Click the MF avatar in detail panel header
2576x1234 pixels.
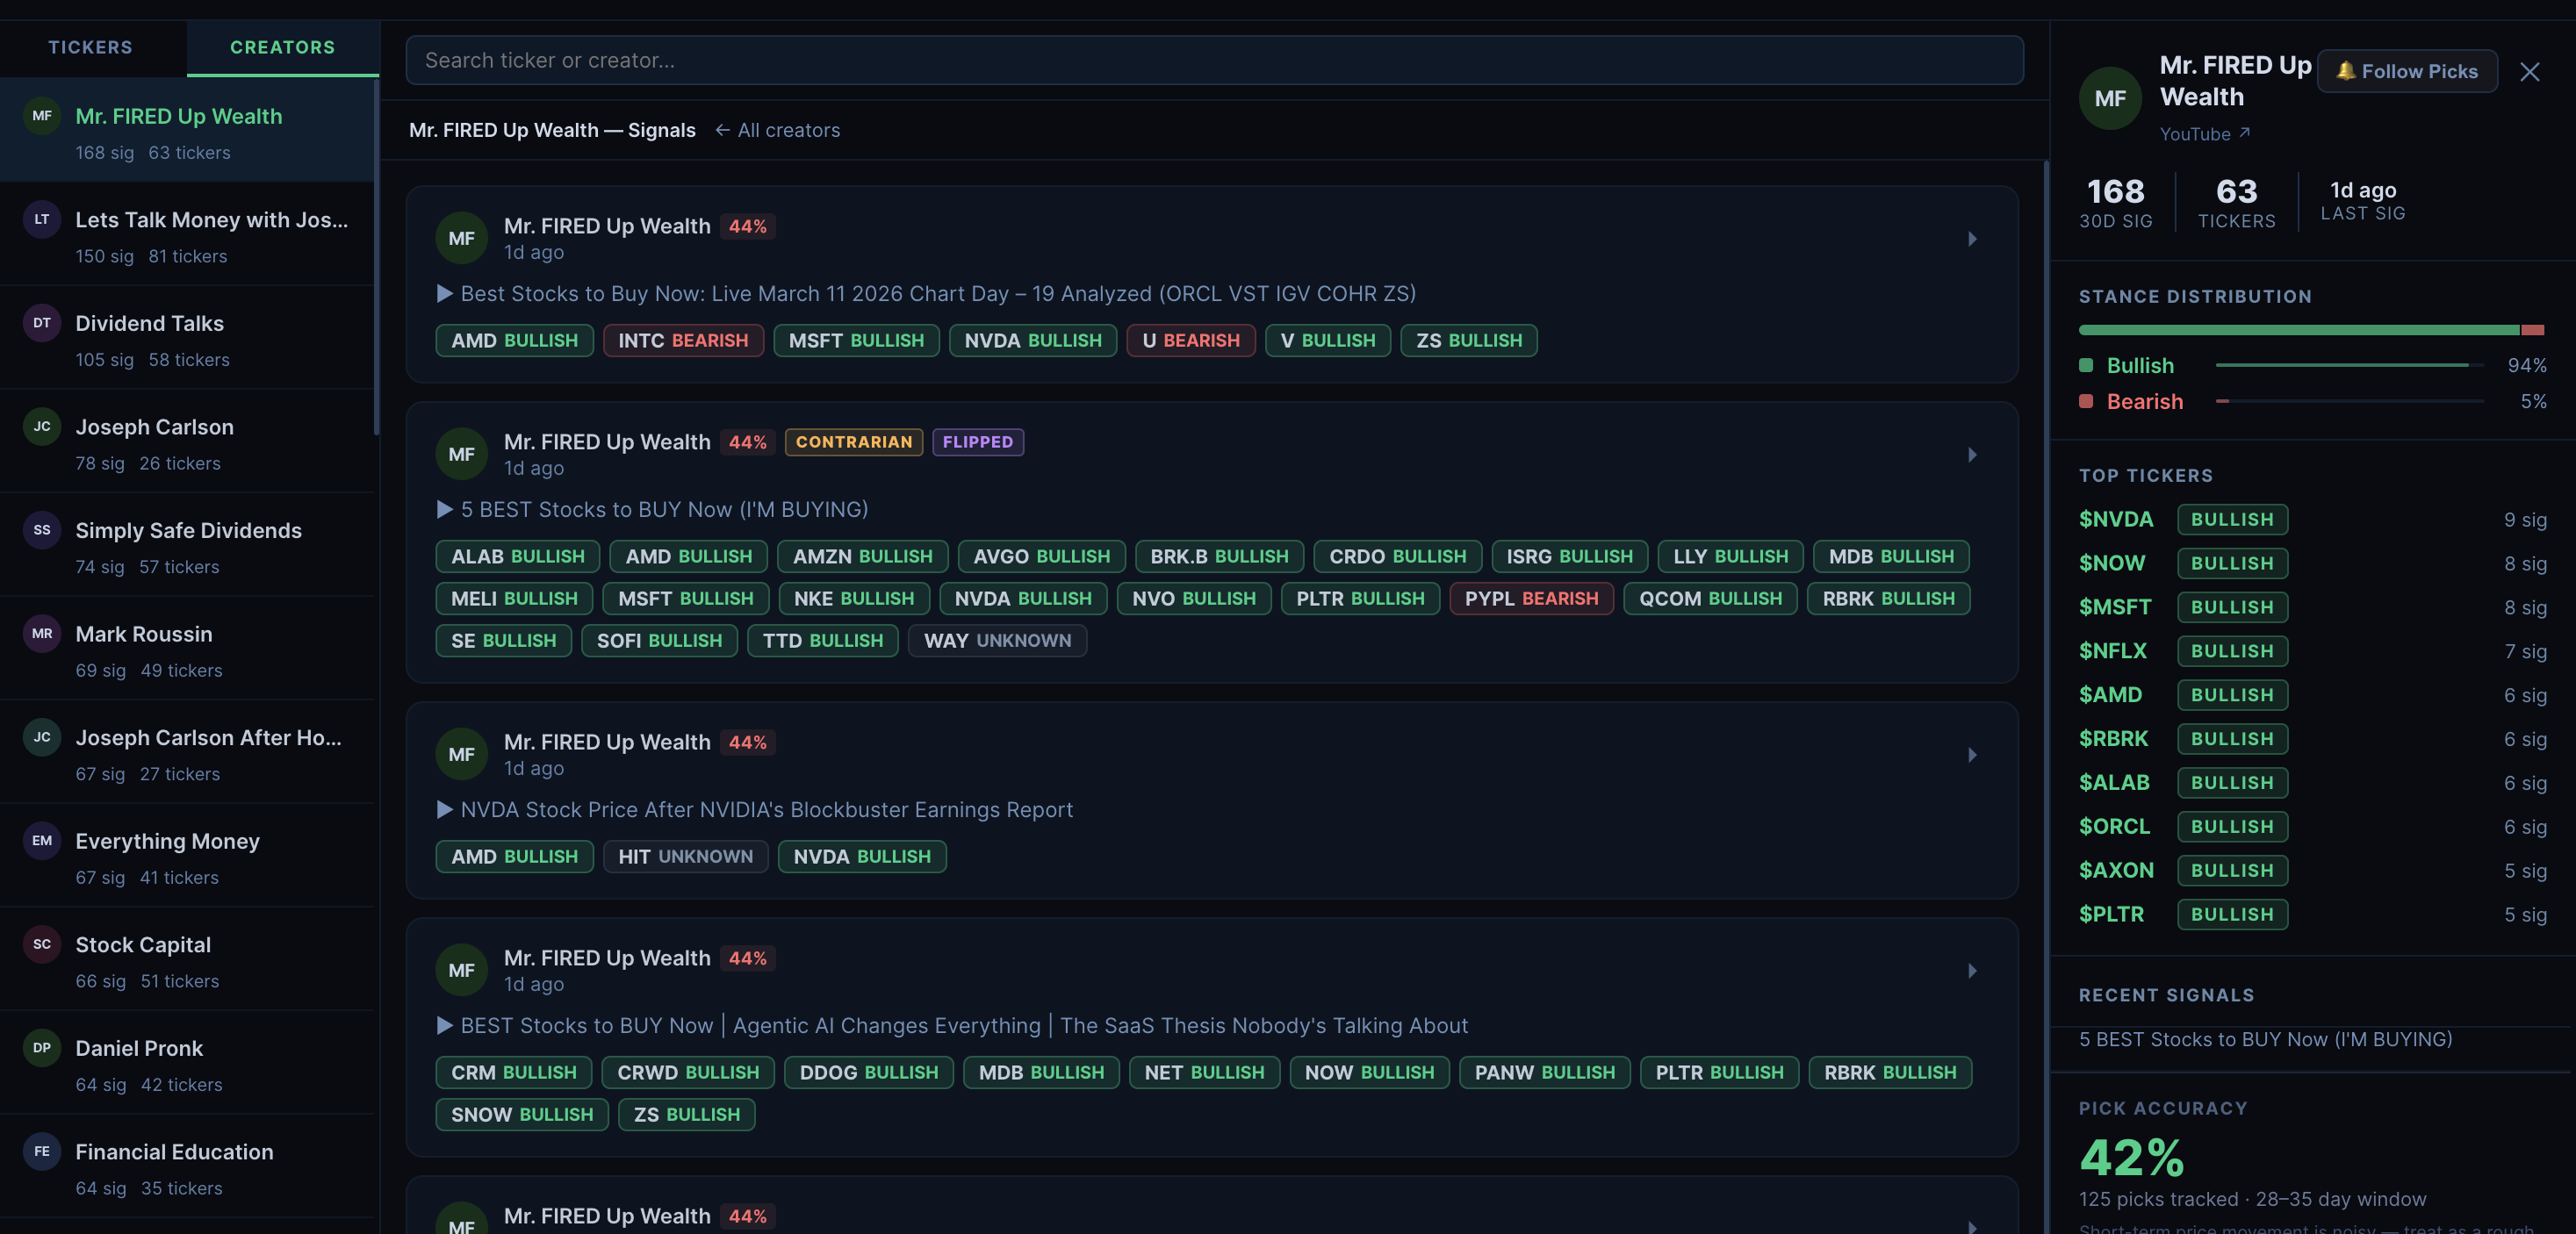click(x=2110, y=98)
